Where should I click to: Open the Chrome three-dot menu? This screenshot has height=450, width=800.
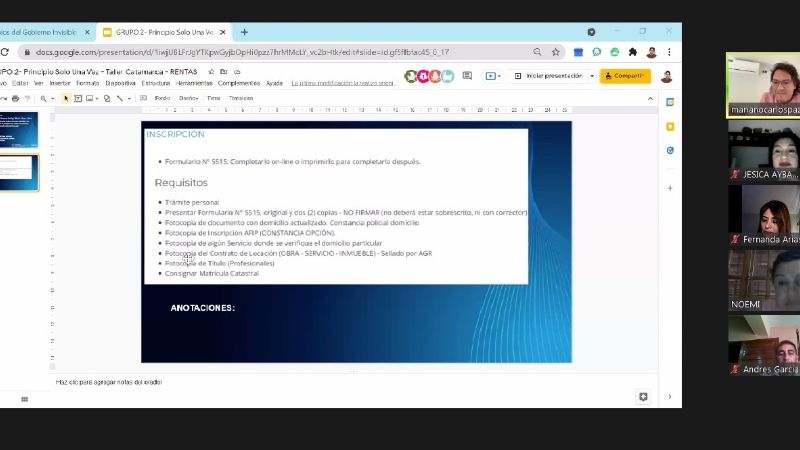coord(669,52)
